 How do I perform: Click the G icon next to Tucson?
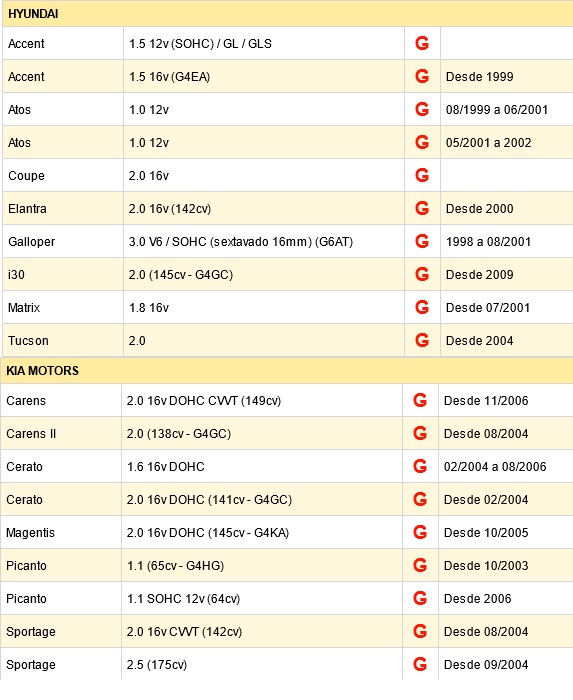tap(422, 341)
